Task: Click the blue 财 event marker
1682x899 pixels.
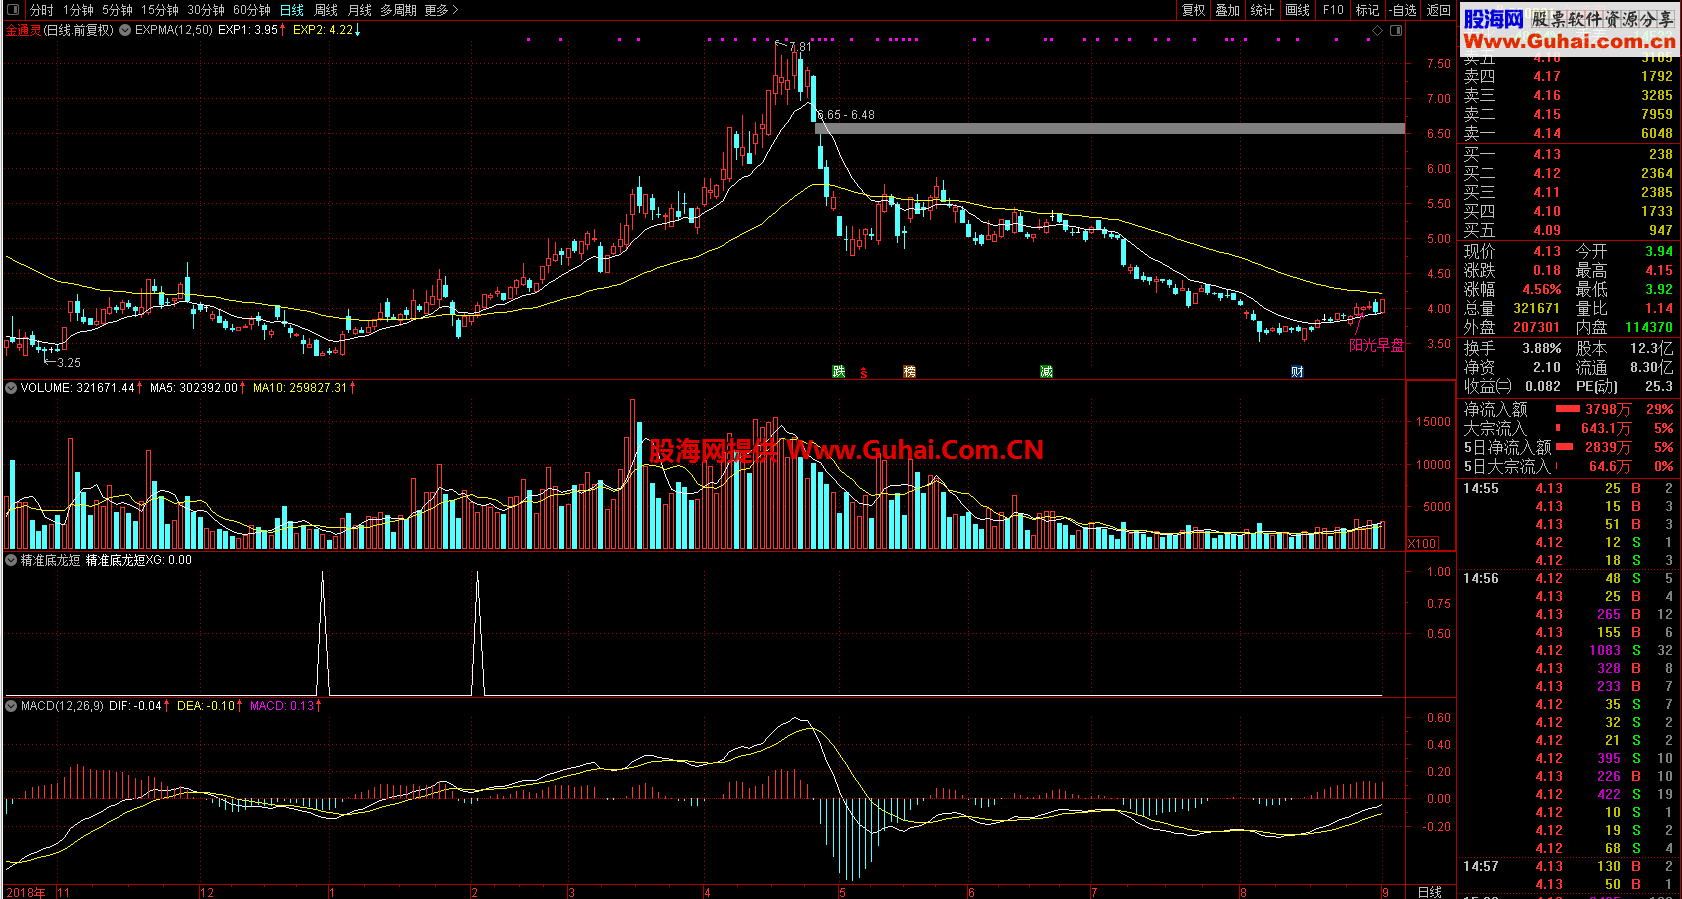Action: (1297, 371)
